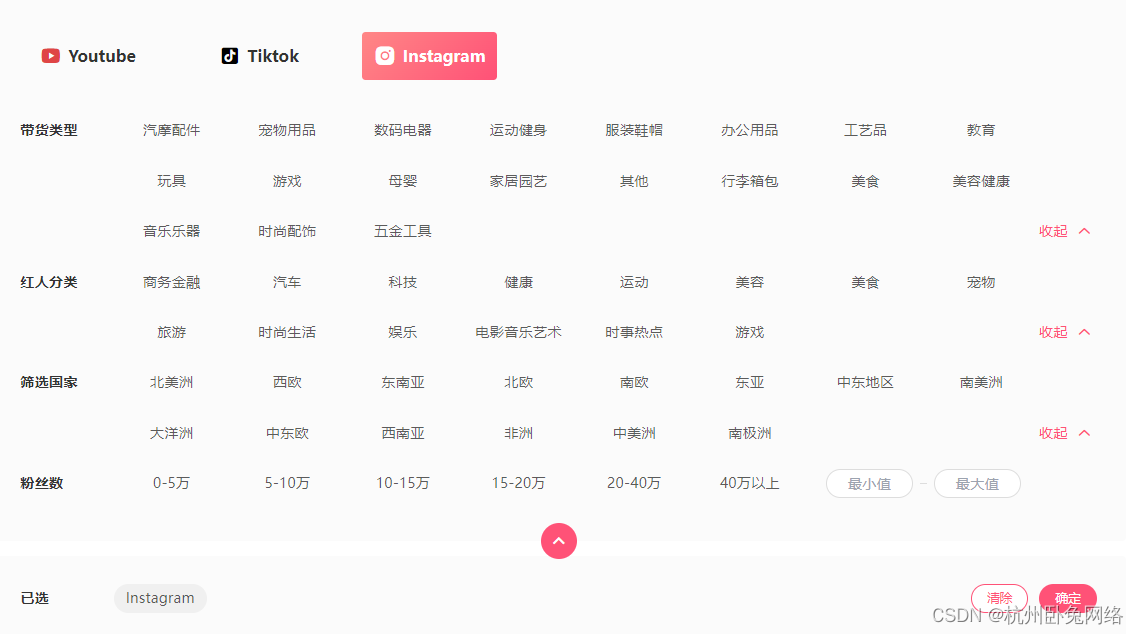Collapse the 带货类型 section via 收起

point(1064,231)
